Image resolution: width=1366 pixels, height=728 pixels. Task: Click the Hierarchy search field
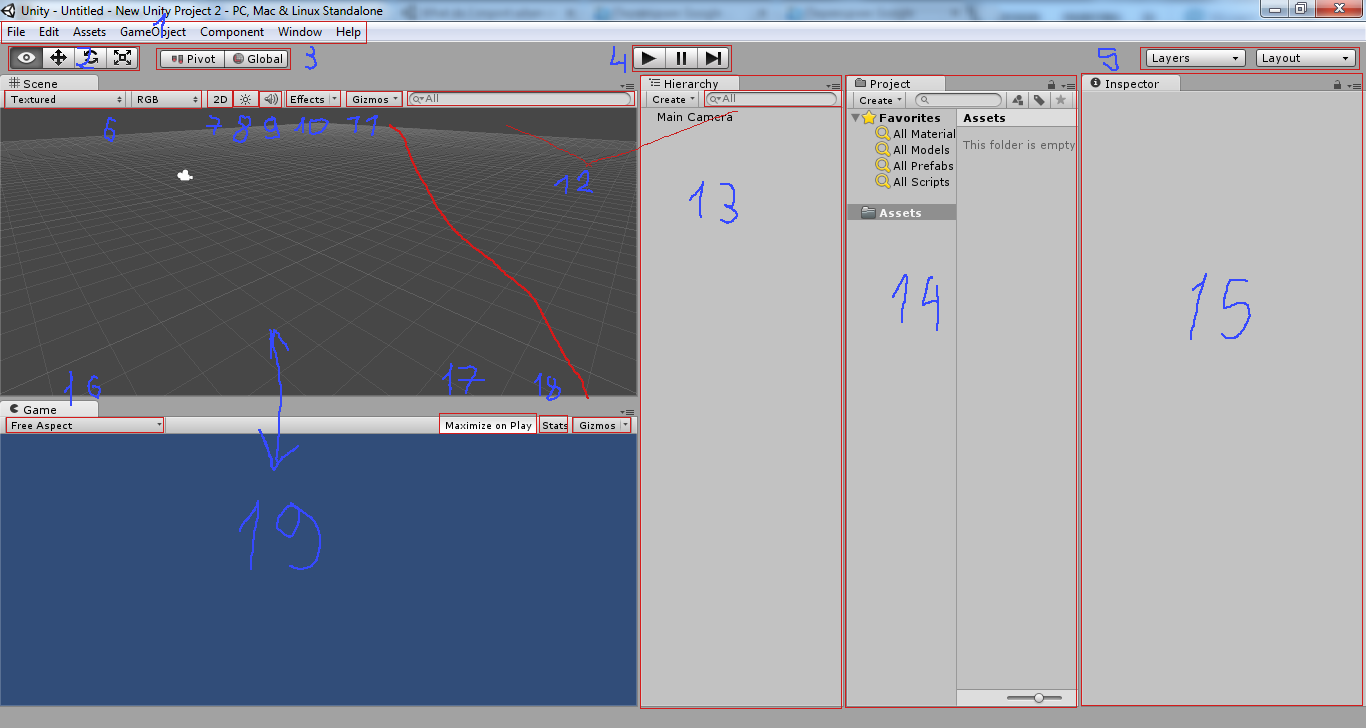[771, 99]
